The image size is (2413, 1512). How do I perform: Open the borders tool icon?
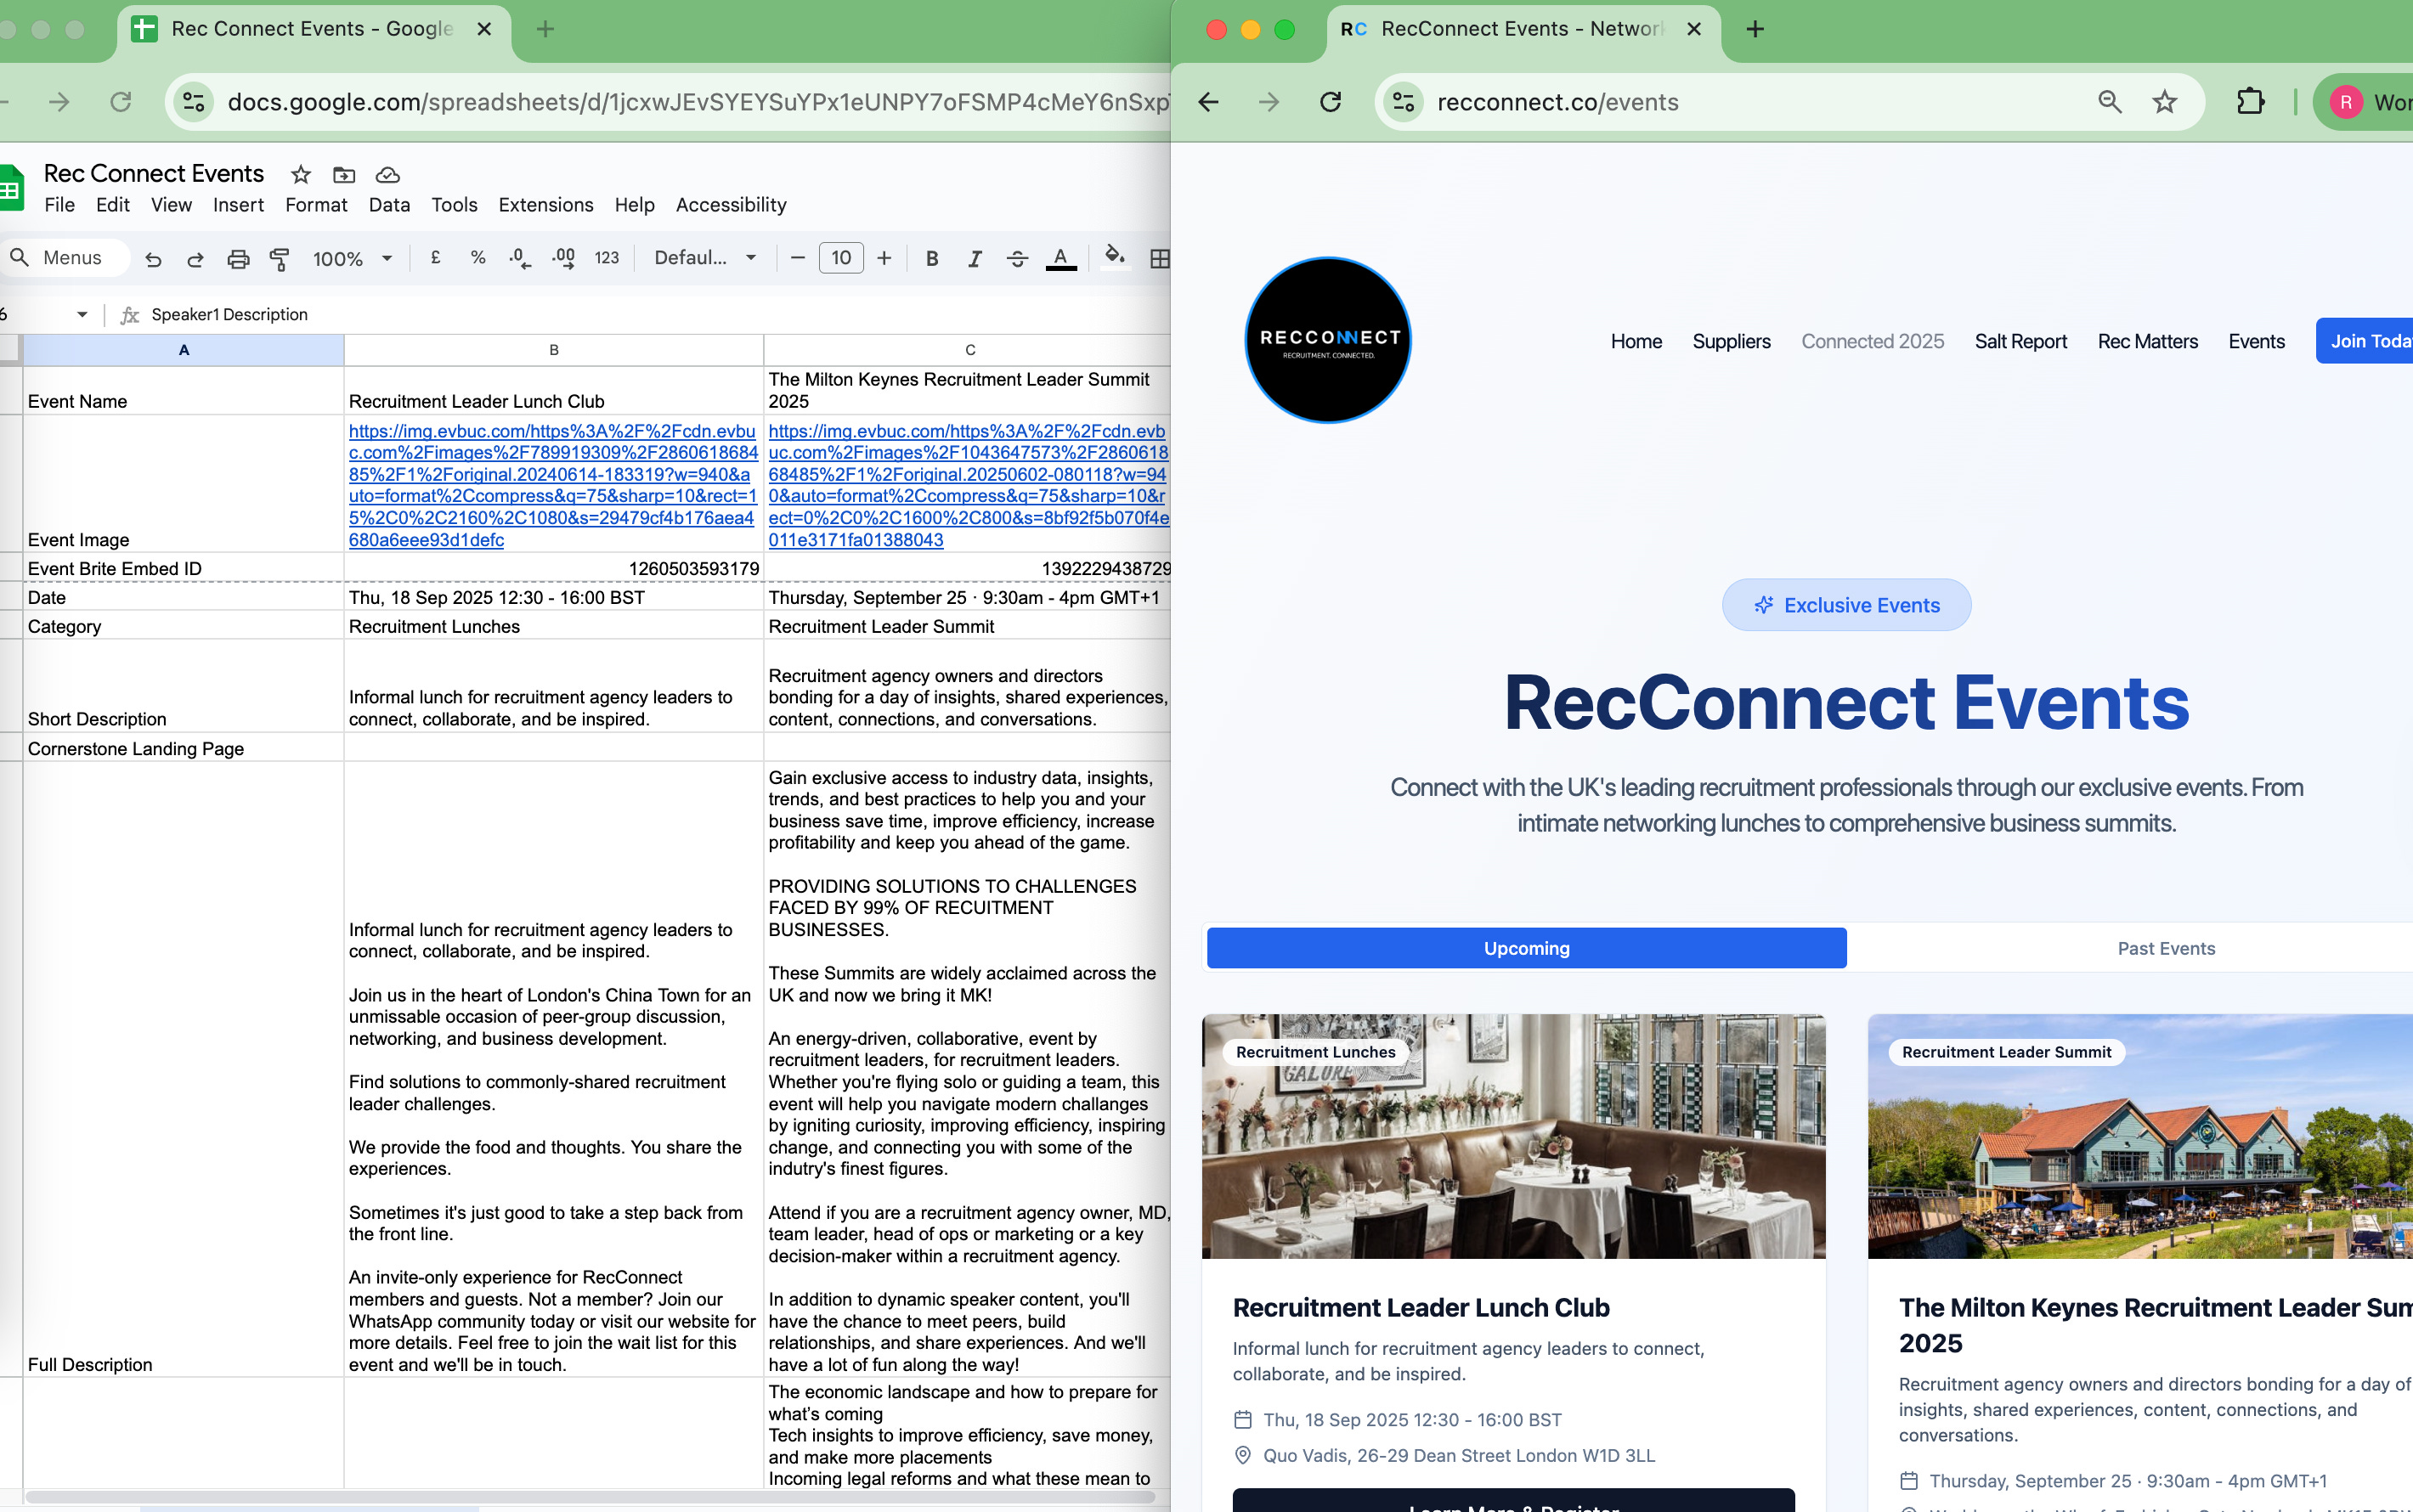tap(1159, 259)
